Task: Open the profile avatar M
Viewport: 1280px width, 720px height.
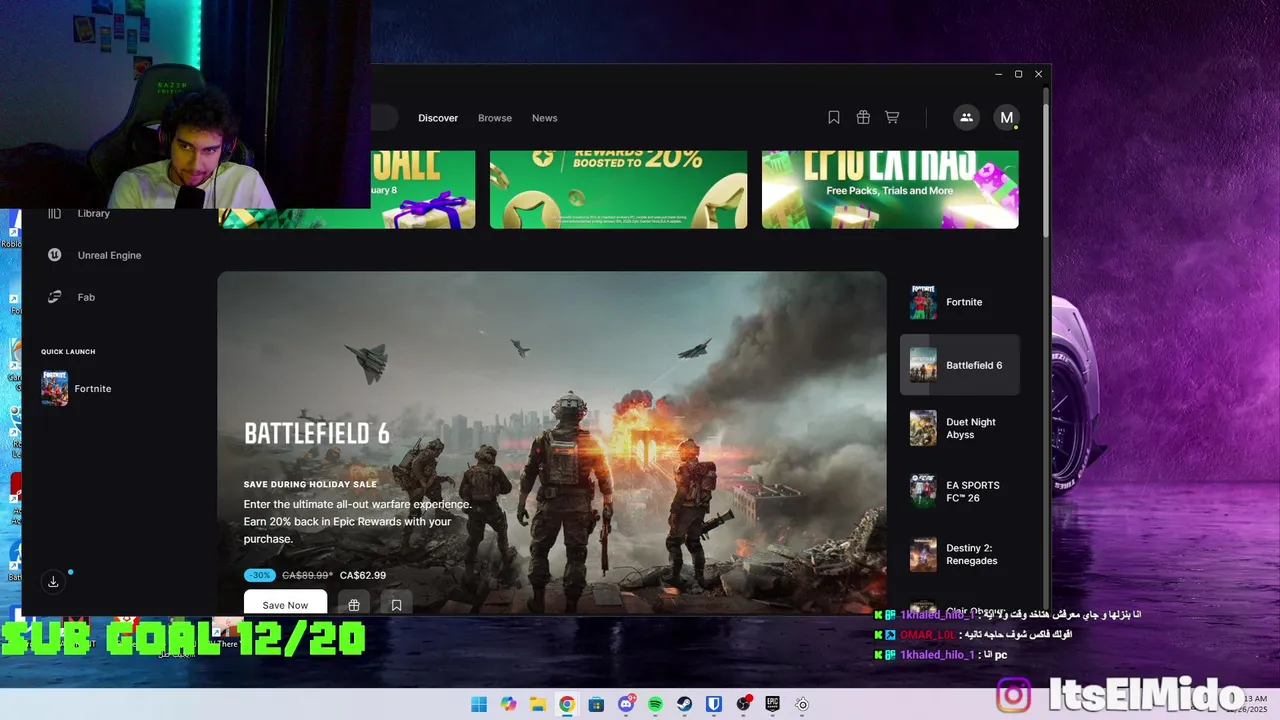Action: 1007,118
